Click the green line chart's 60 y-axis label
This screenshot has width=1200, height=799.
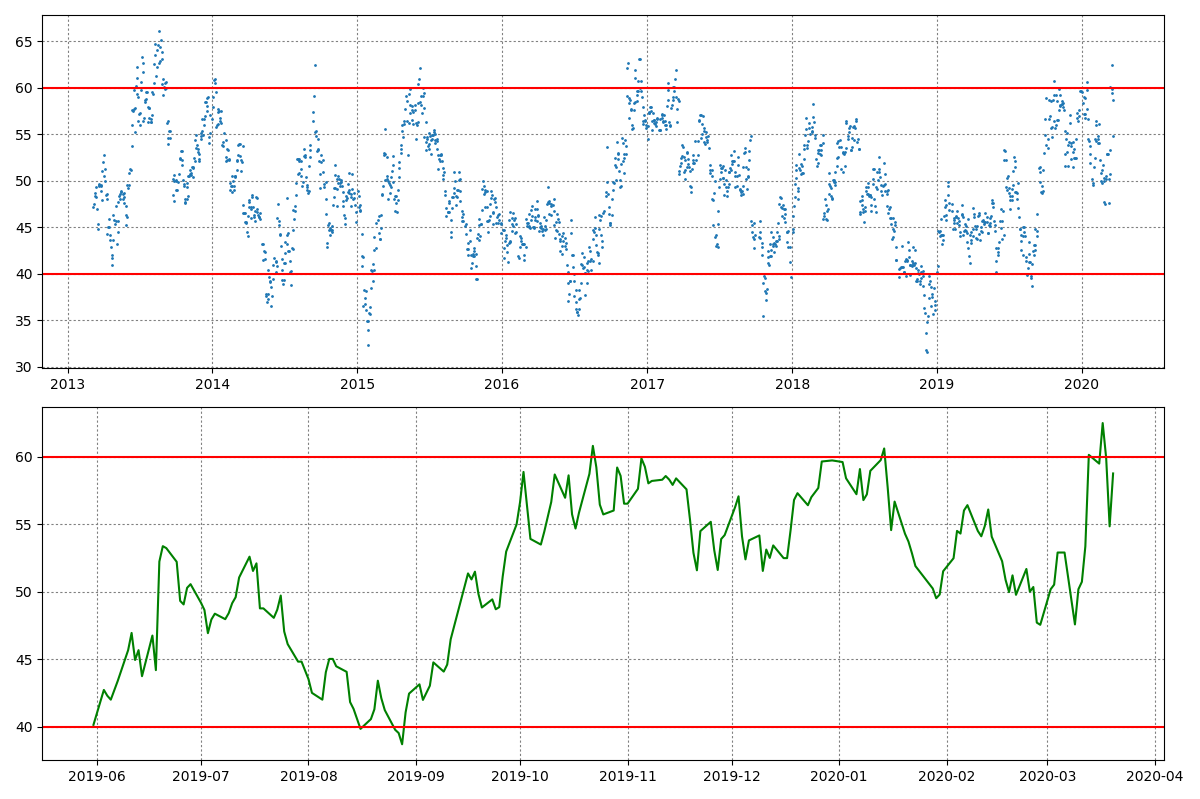[26, 457]
